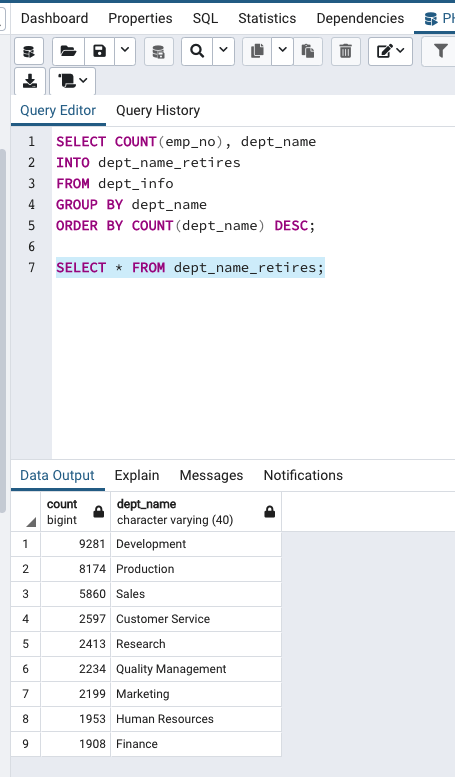
Task: Open the Explain tab
Action: (137, 476)
